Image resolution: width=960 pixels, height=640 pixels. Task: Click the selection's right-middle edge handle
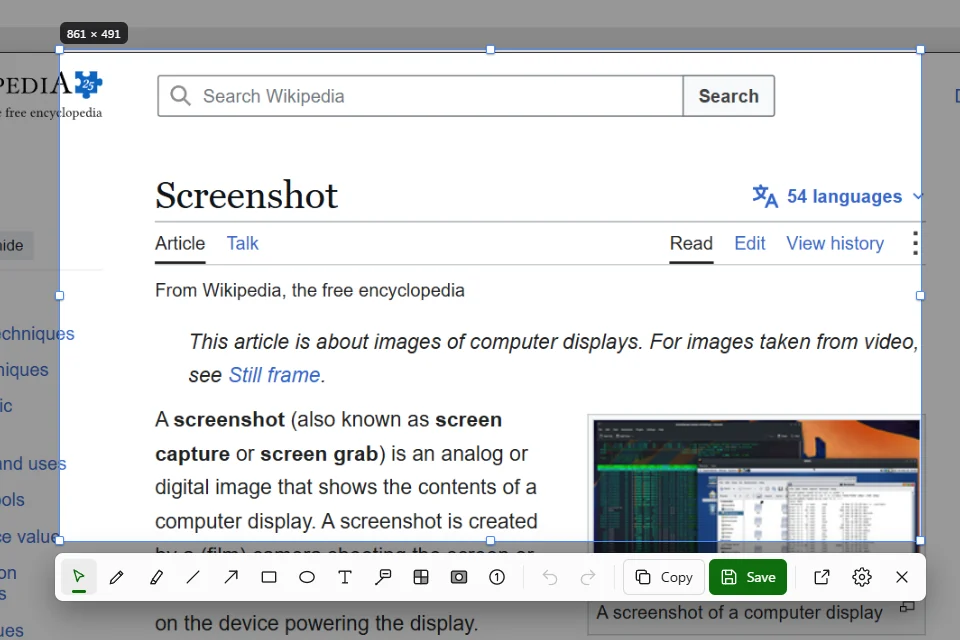pyautogui.click(x=920, y=296)
